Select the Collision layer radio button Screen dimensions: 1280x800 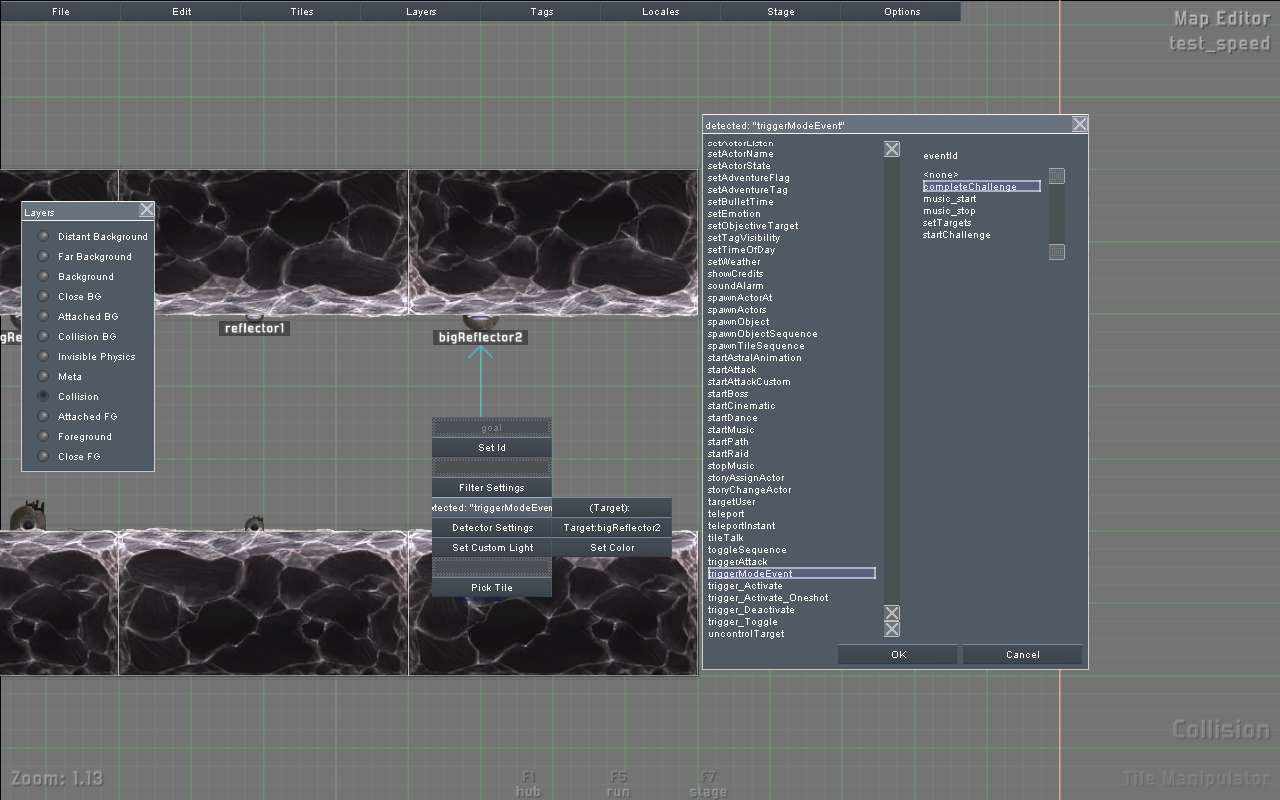coord(43,397)
